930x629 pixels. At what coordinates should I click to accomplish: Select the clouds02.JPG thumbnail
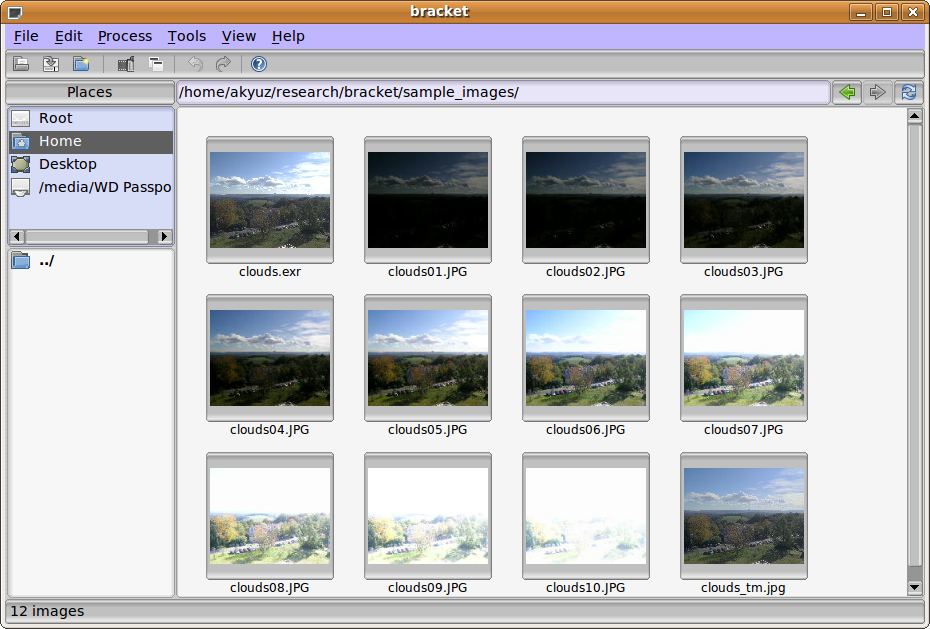(586, 200)
